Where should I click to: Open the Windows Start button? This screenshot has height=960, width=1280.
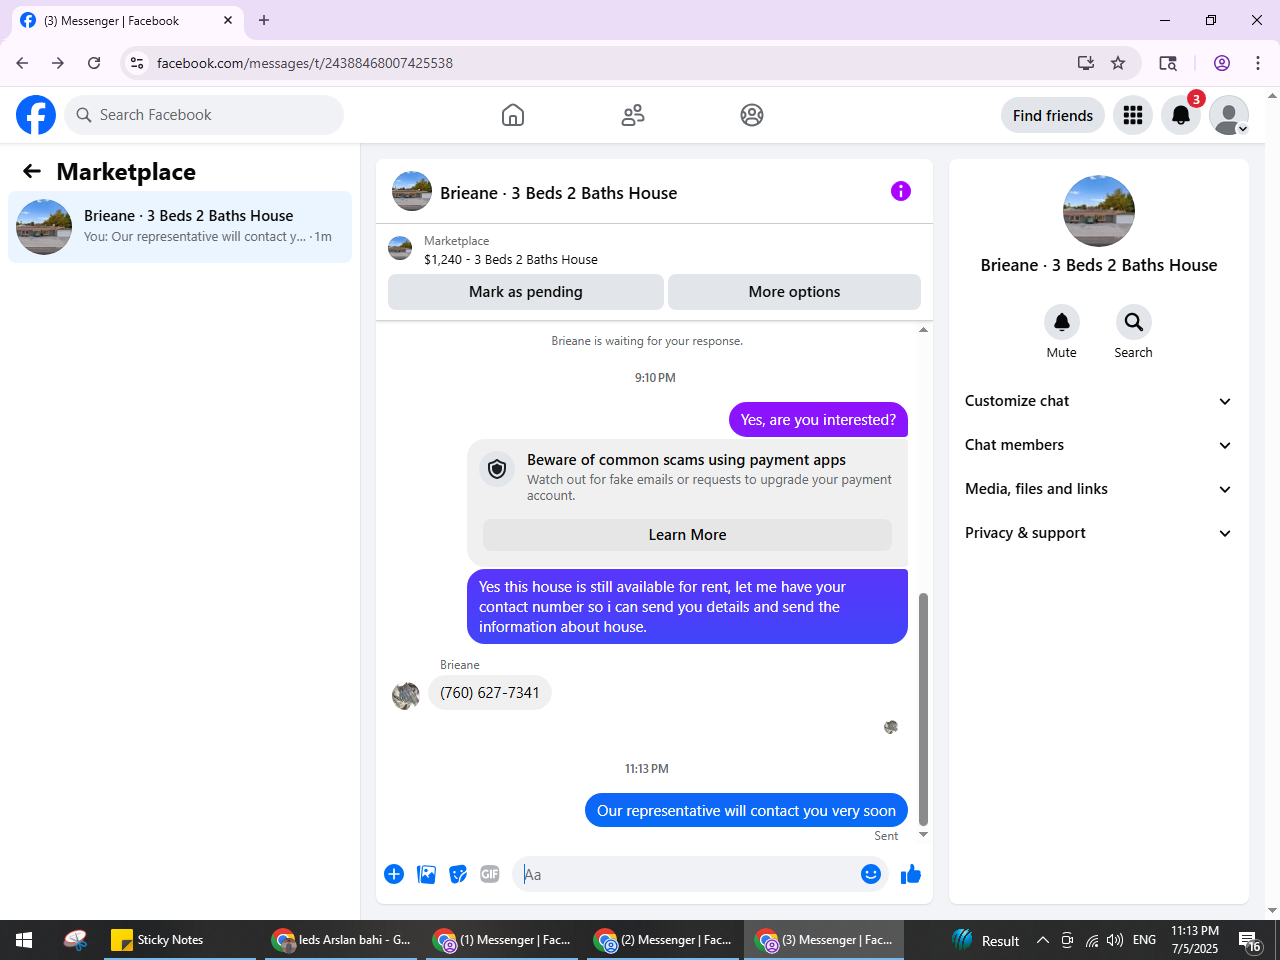[24, 940]
